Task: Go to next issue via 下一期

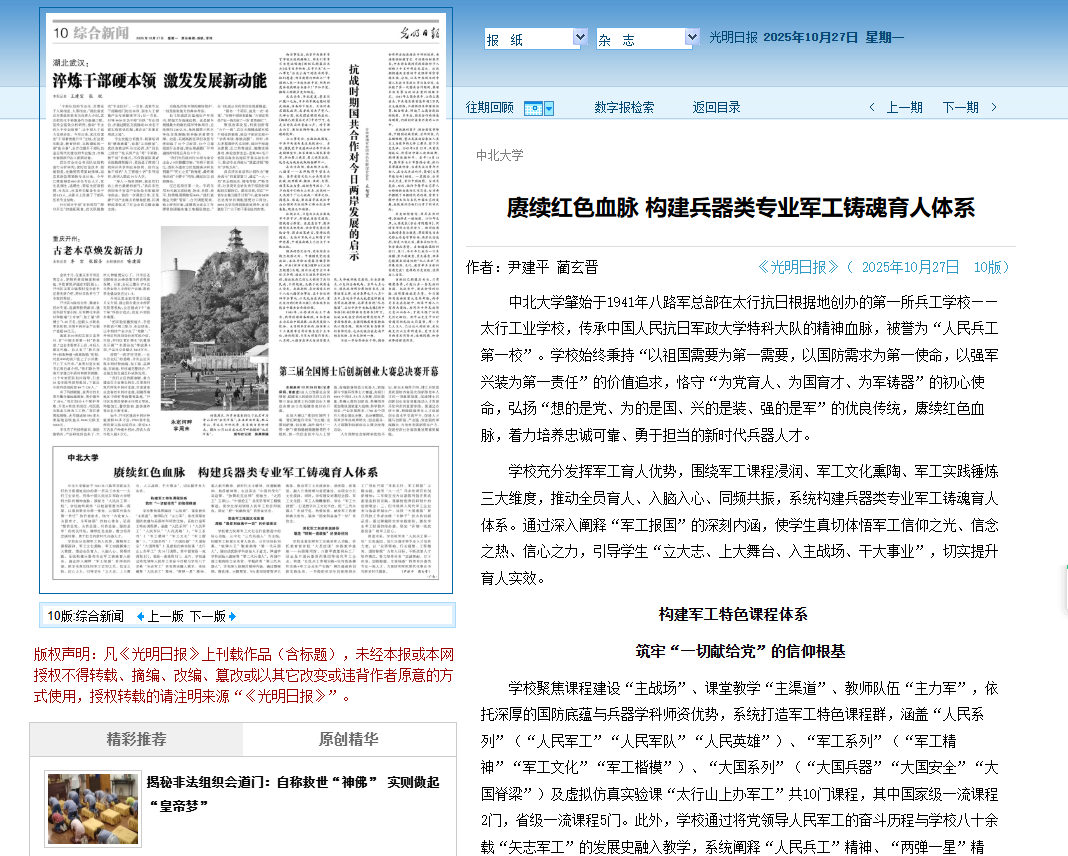Action: pos(960,108)
